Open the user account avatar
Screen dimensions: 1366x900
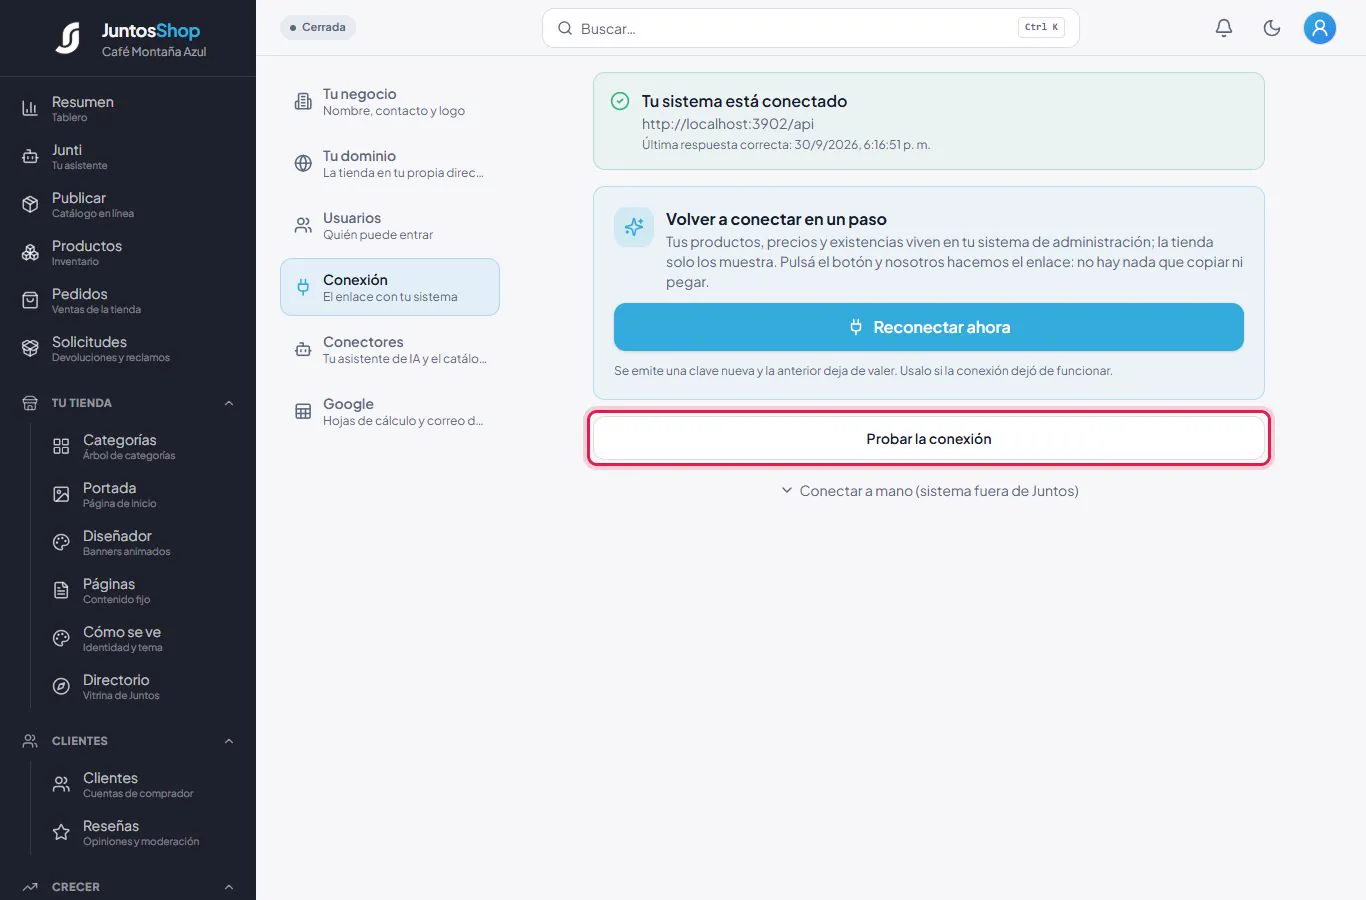1320,28
